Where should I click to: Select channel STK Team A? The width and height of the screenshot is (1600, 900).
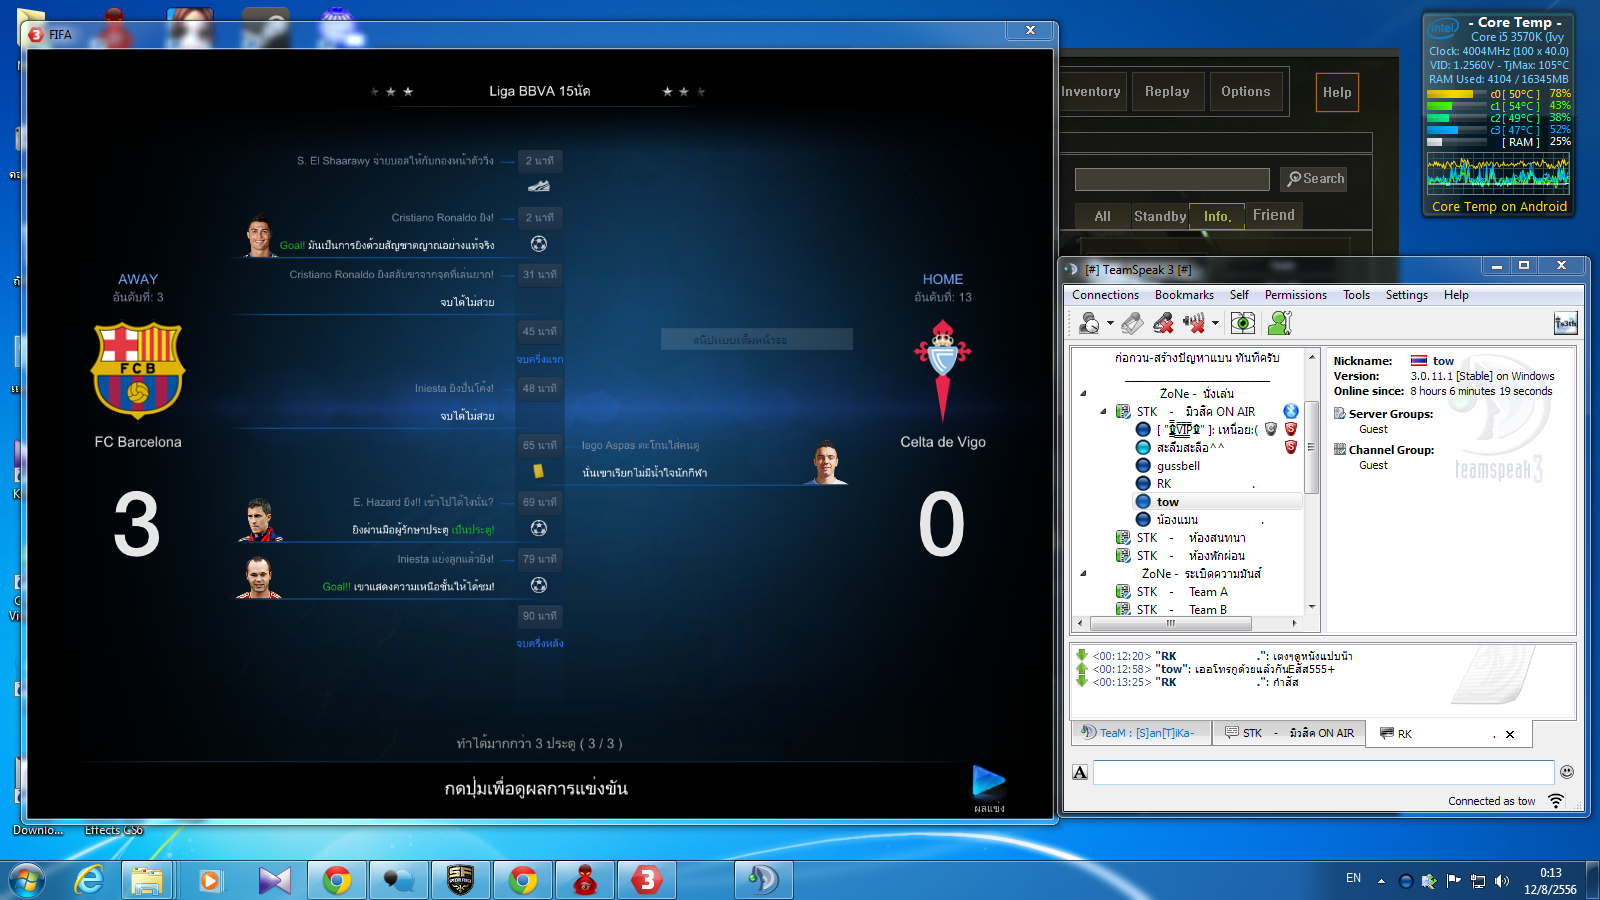tap(1182, 592)
